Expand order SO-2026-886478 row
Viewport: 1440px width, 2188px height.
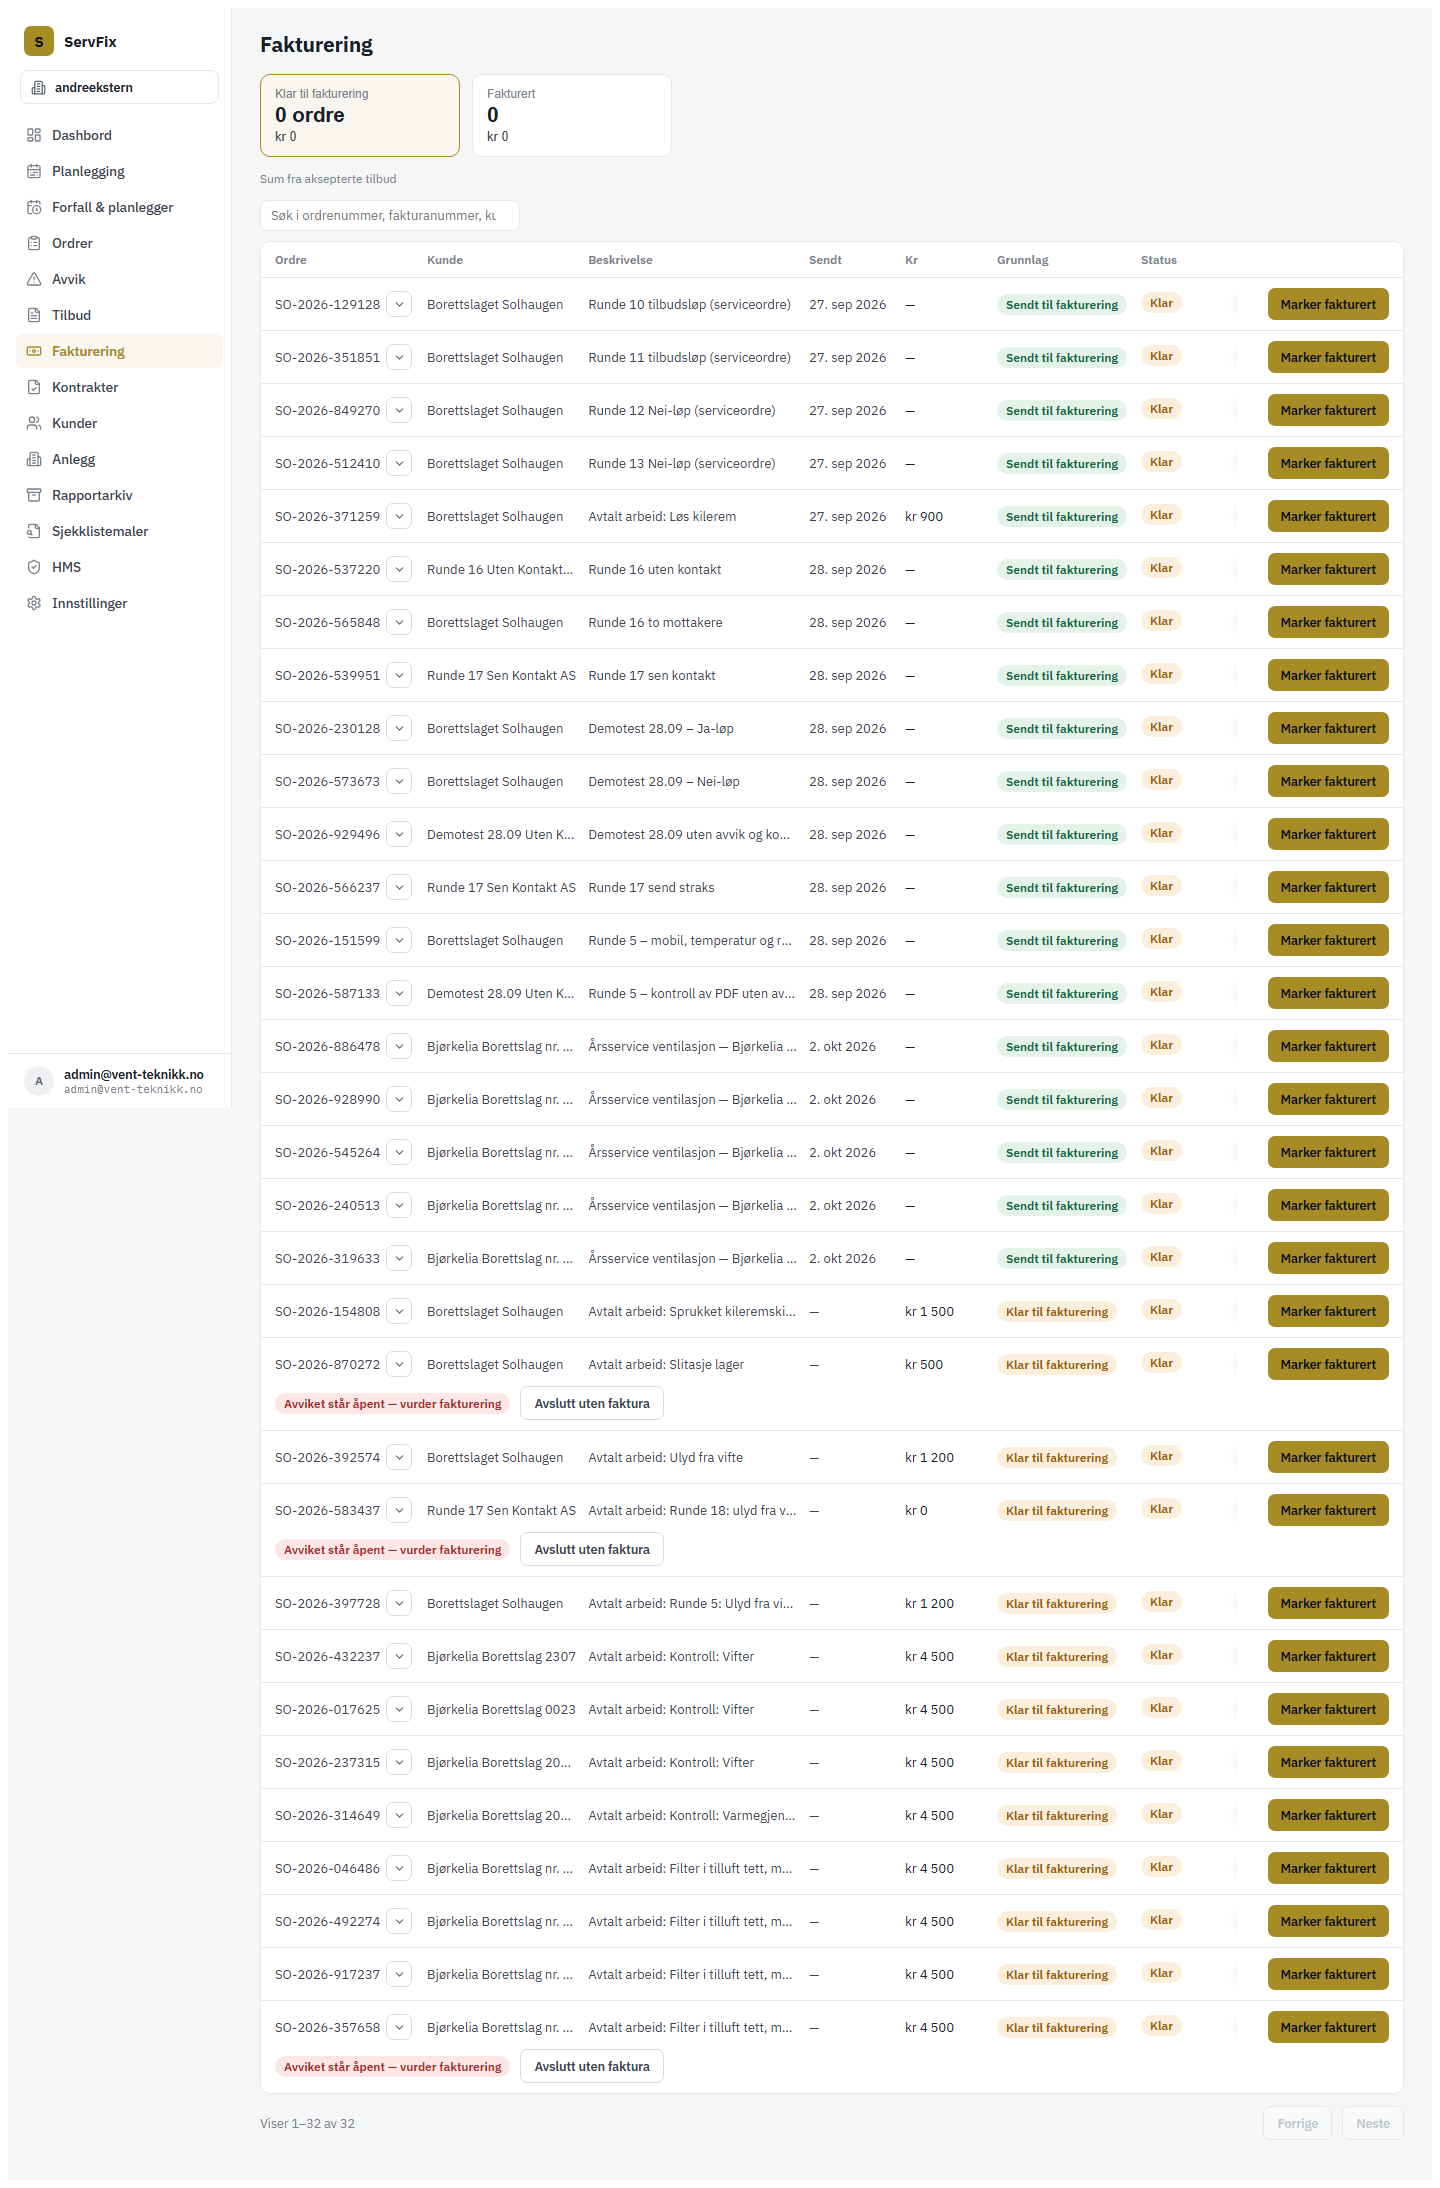(x=399, y=1046)
